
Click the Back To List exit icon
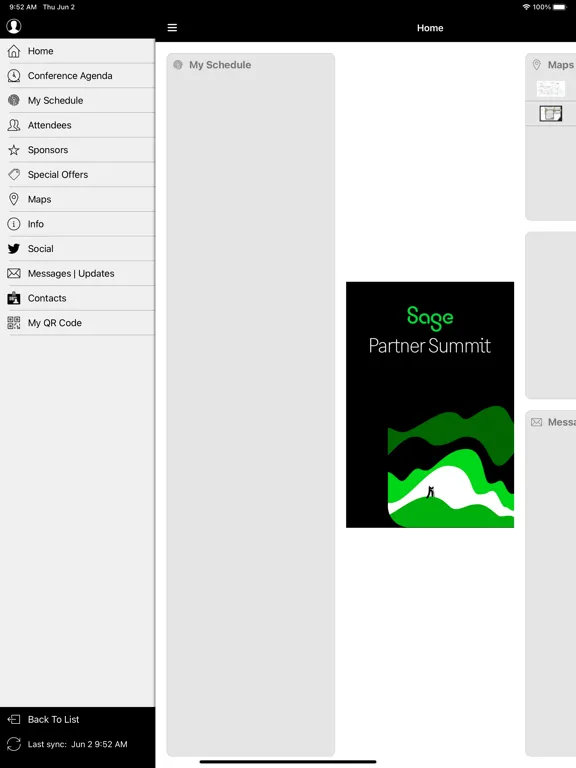(14, 720)
